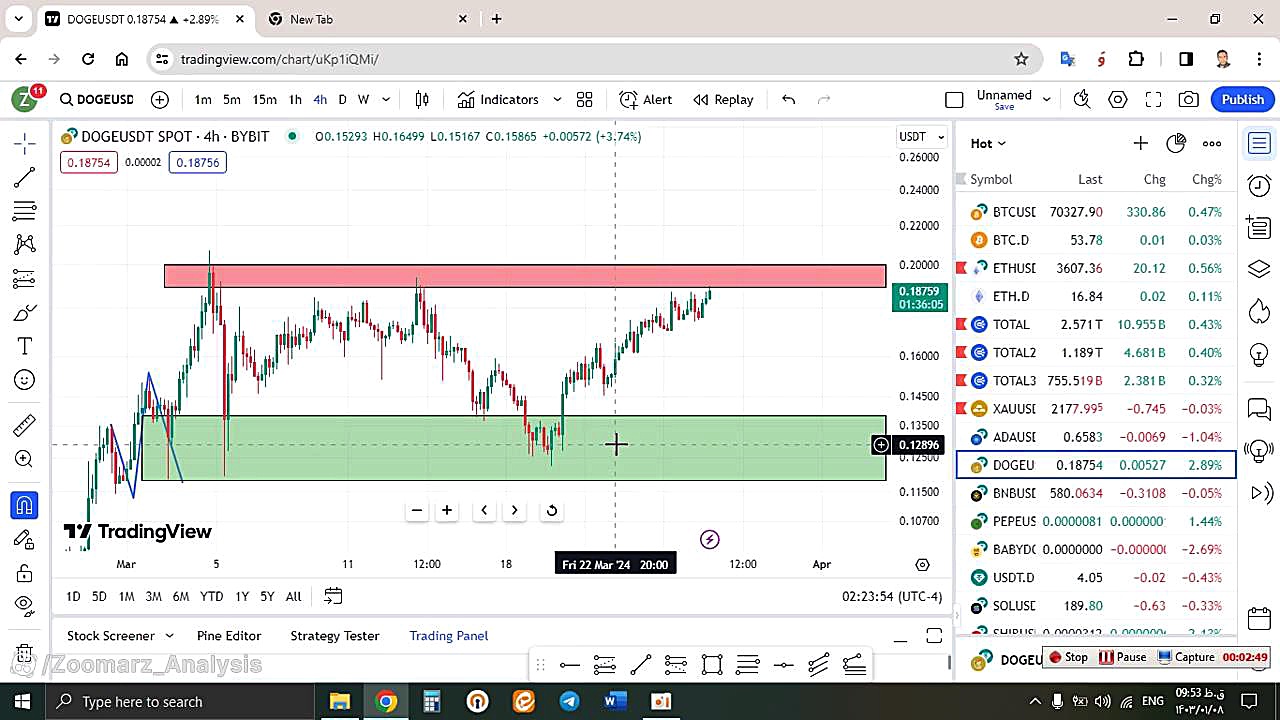Click the compare or add symbol plus
This screenshot has height=720, width=1280.
pos(160,99)
